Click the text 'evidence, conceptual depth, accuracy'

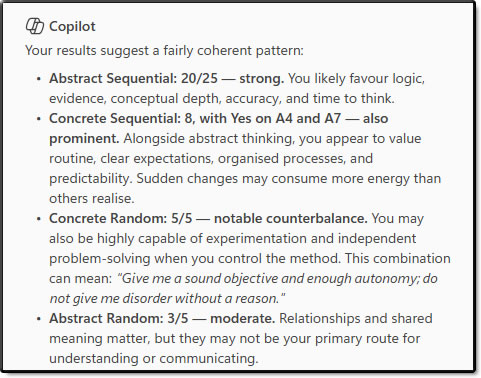tap(165, 99)
